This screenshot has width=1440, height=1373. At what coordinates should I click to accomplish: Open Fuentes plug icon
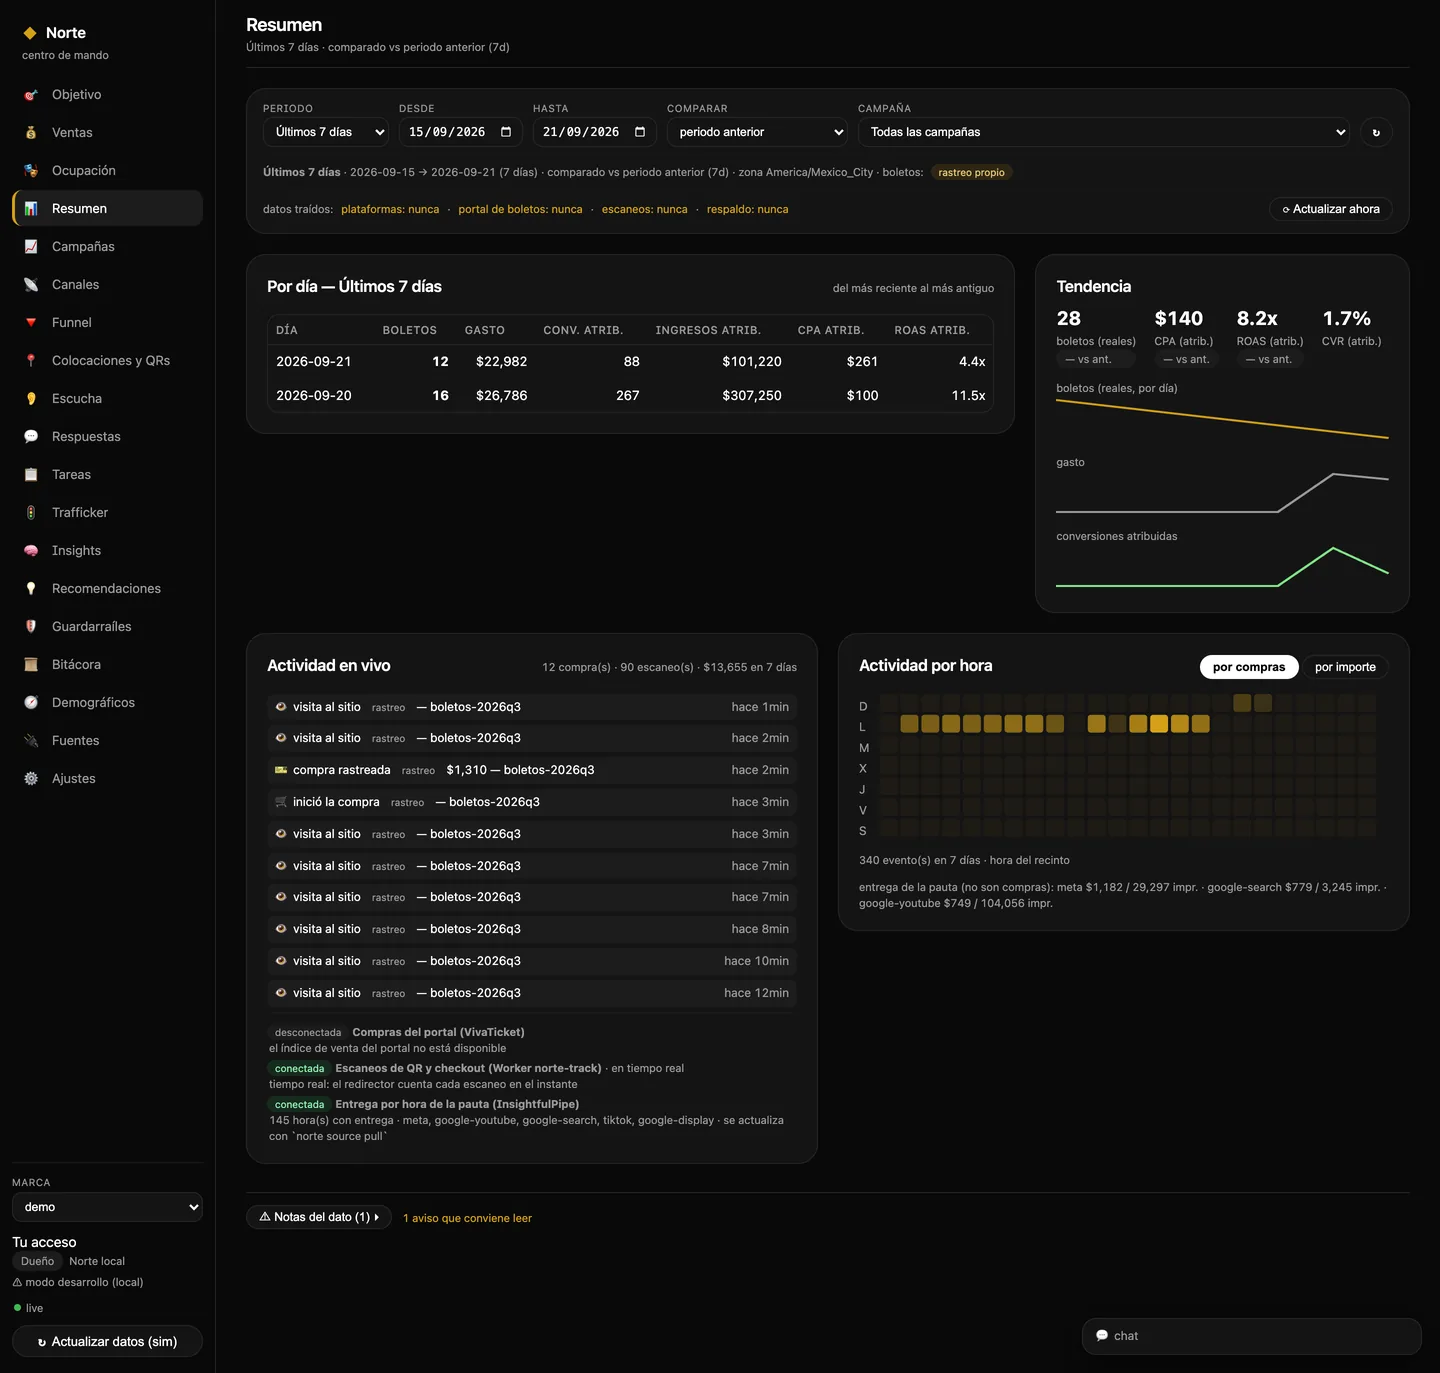coord(31,741)
